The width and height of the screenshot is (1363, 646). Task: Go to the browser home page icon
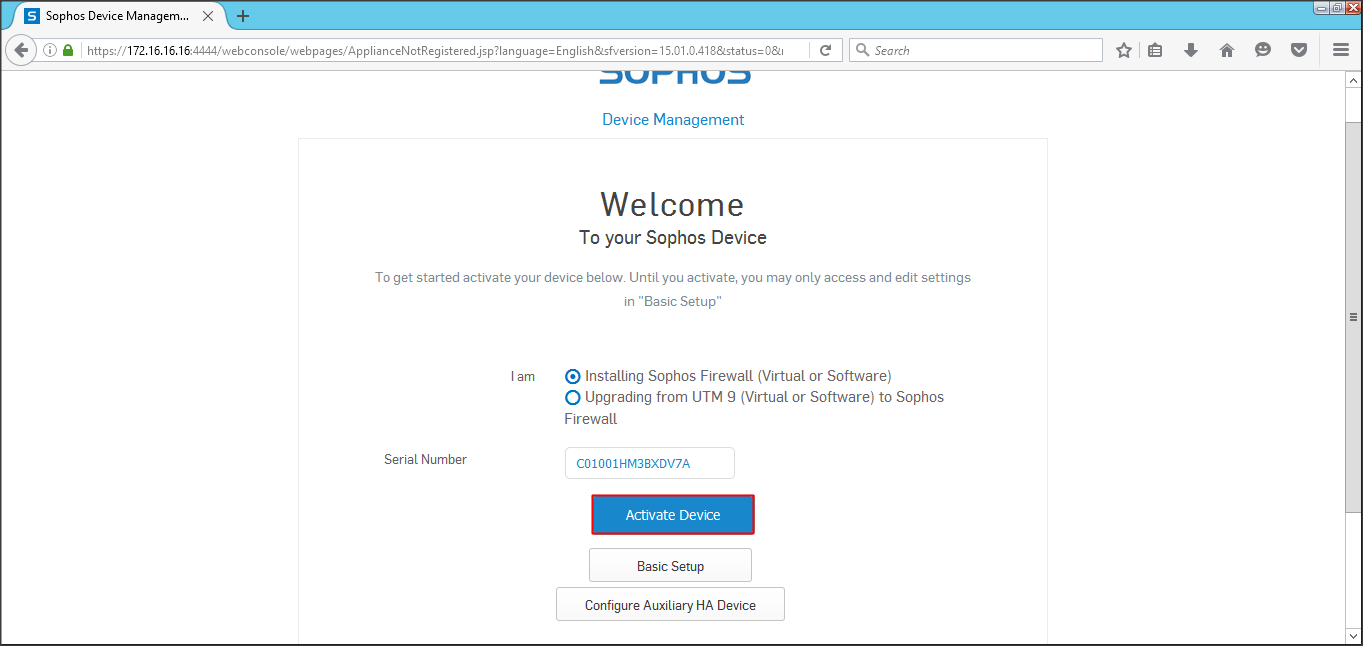(x=1226, y=50)
